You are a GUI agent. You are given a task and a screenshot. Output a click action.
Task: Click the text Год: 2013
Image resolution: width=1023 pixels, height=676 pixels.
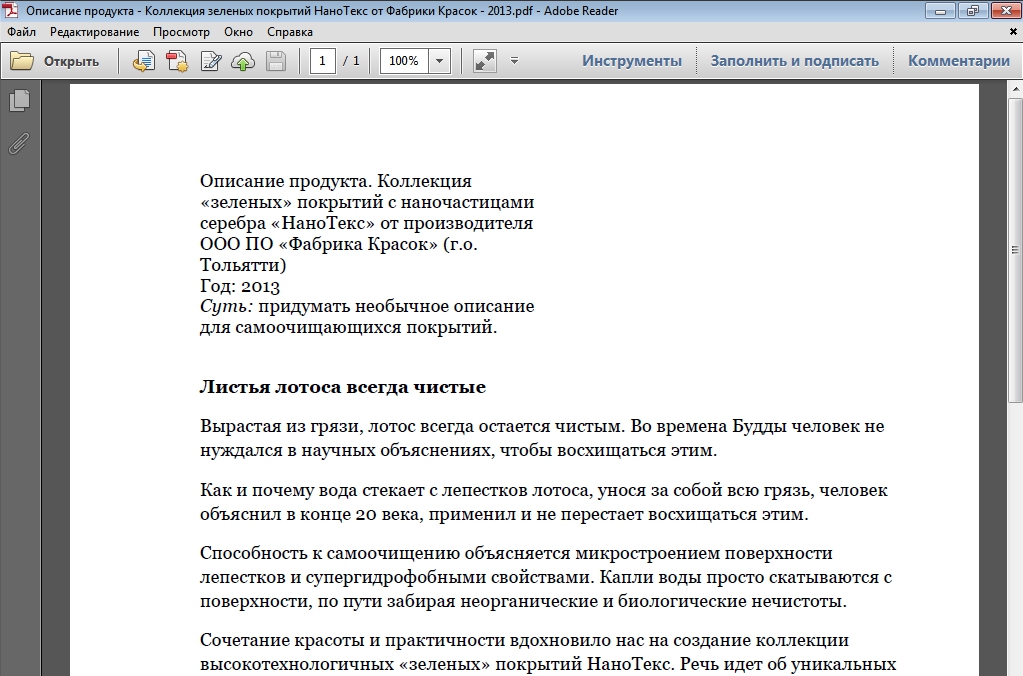click(239, 286)
